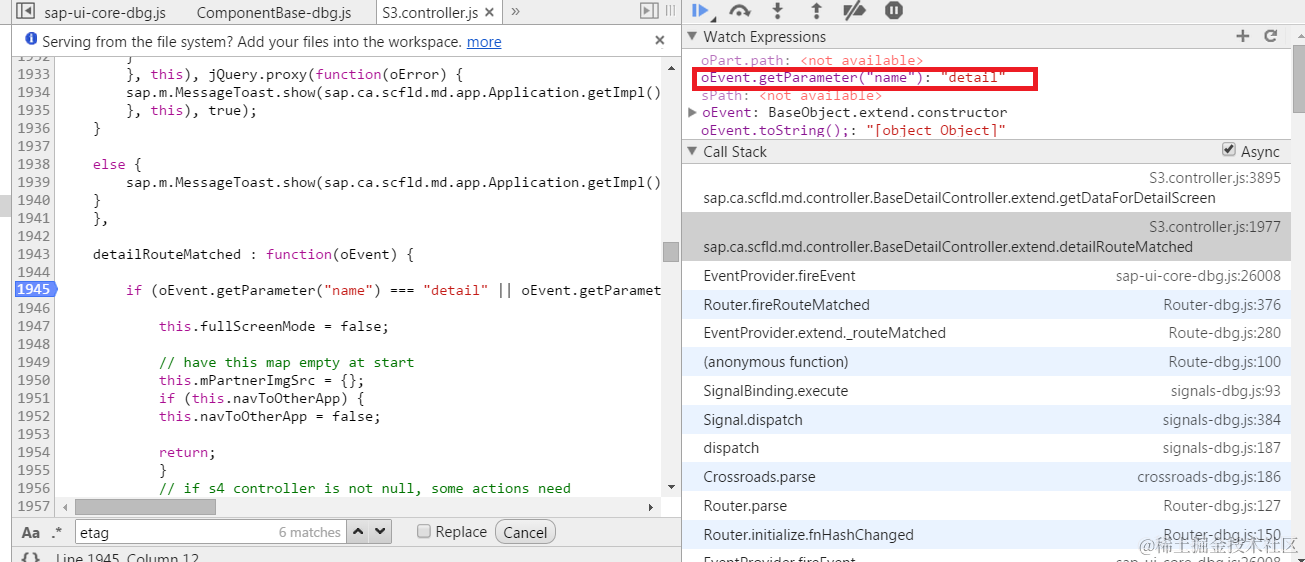Viewport: 1305px width, 562px height.
Task: Toggle regular expression search option
Action: [56, 532]
